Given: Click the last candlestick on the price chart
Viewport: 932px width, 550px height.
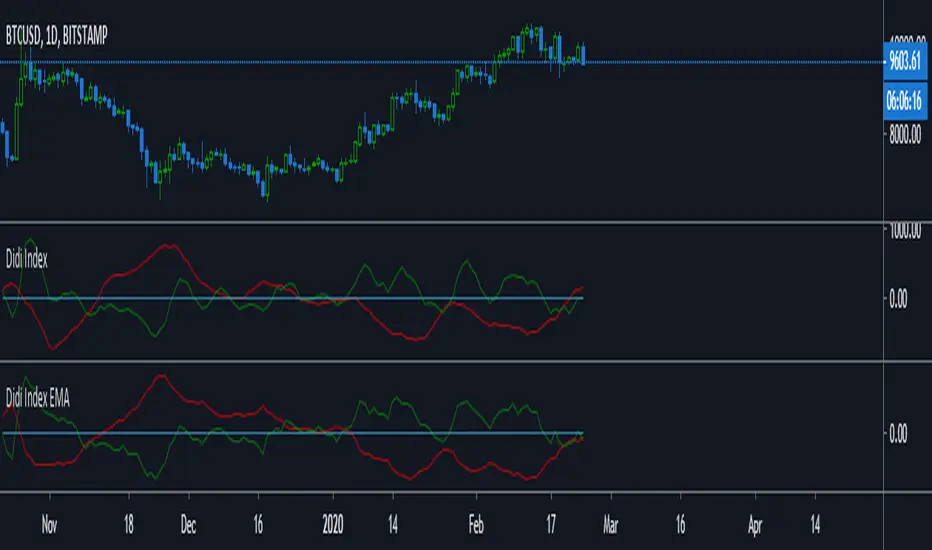Looking at the screenshot, I should 584,55.
